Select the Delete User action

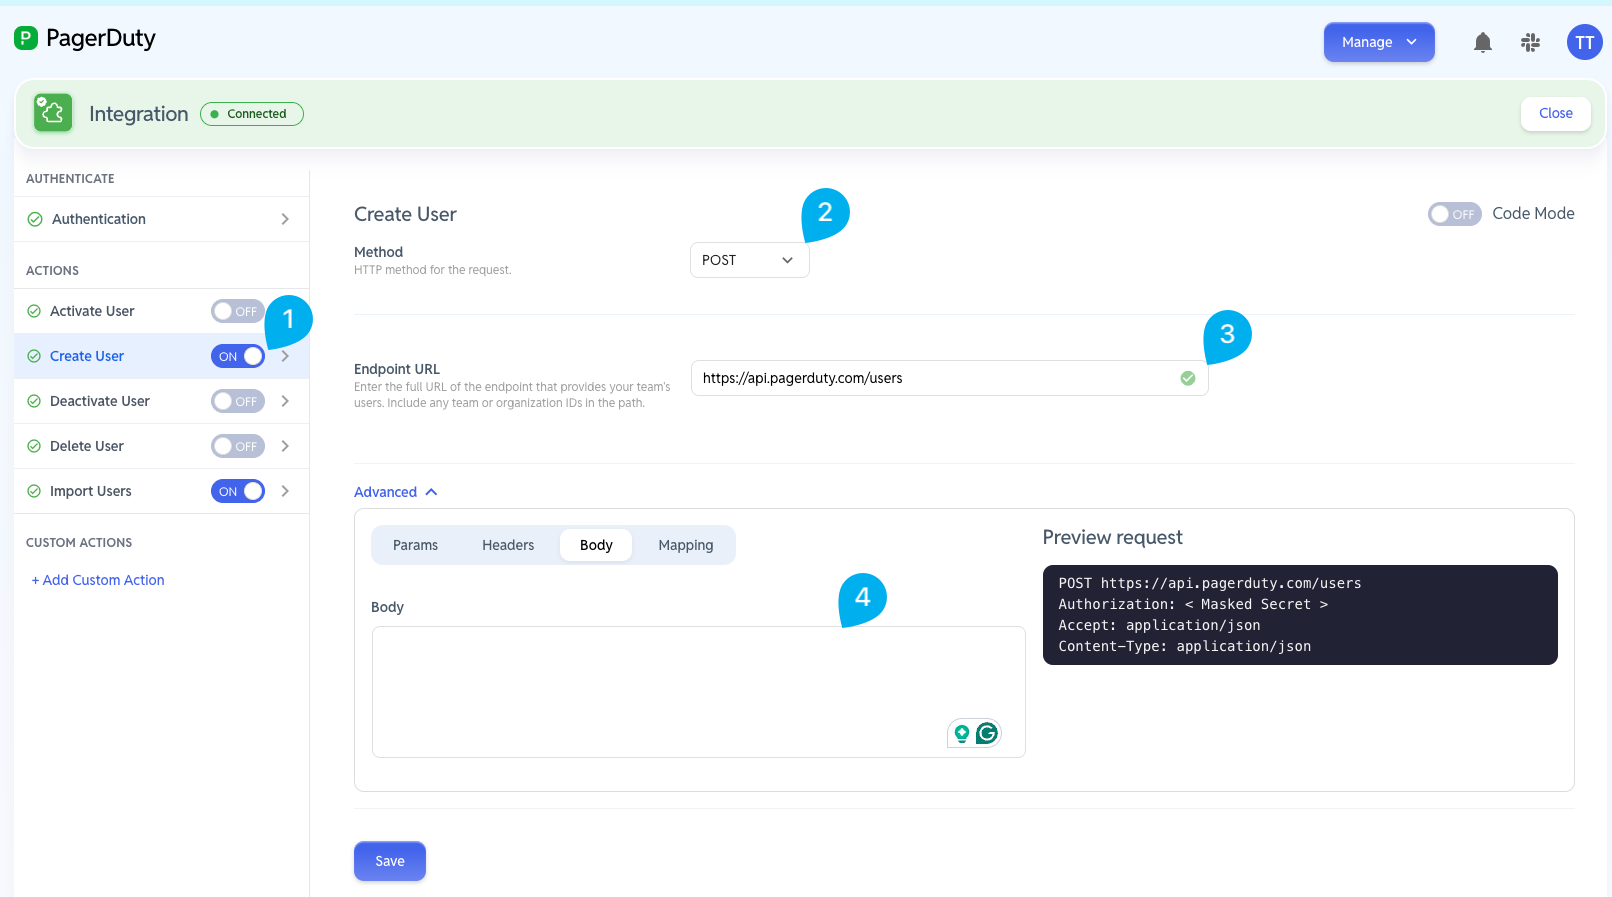tap(87, 446)
